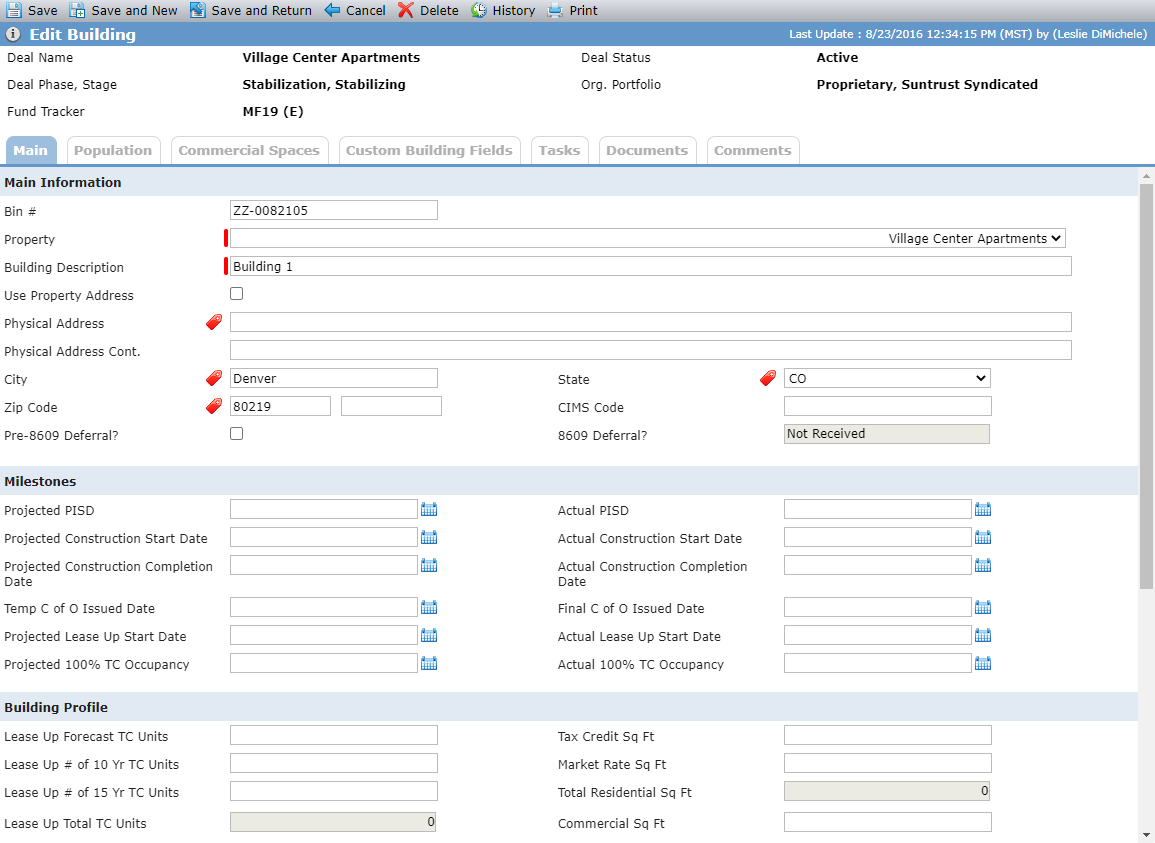Check the Use Property Address checkbox
The image size is (1155, 843).
pos(236,293)
